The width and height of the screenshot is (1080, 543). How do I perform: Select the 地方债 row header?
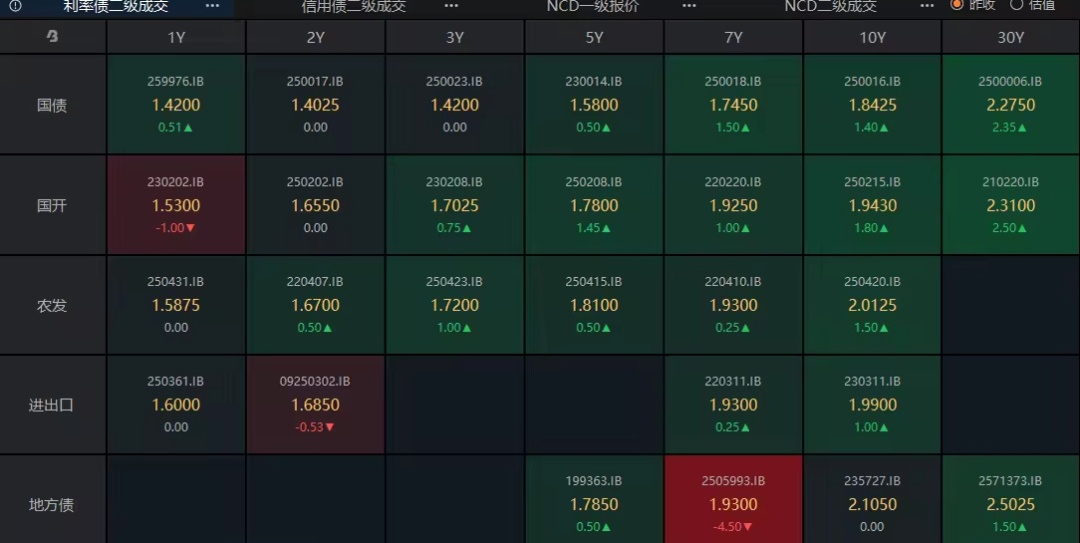click(52, 504)
